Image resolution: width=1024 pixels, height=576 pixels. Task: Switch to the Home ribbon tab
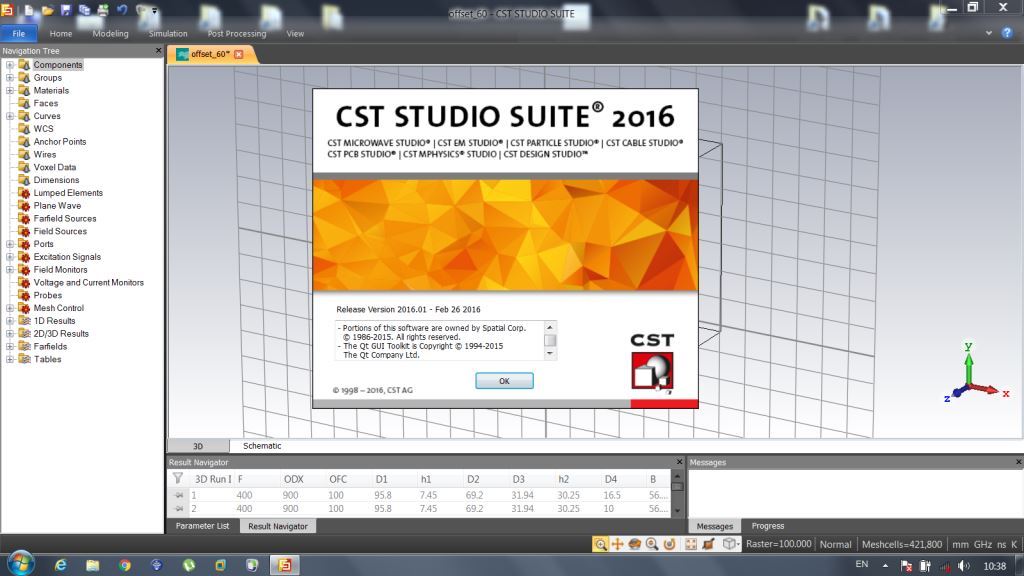[x=61, y=33]
